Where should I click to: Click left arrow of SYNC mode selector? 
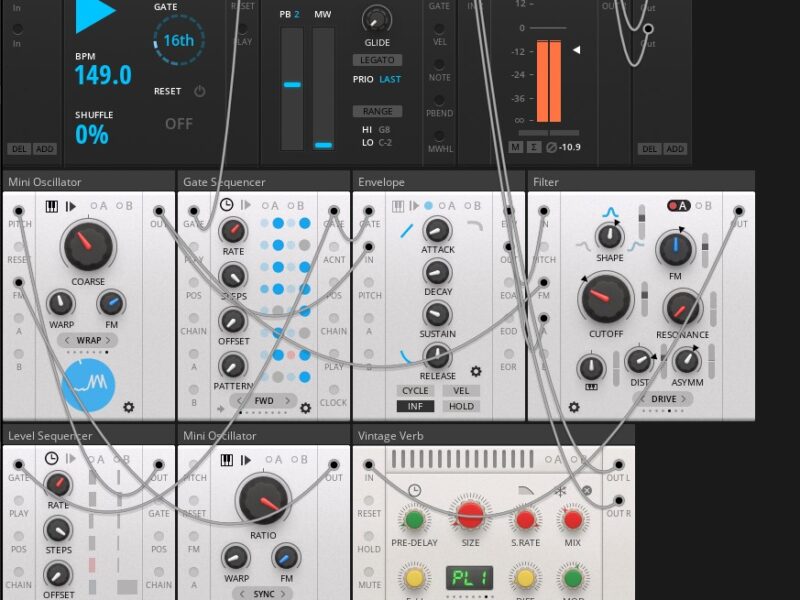(242, 594)
